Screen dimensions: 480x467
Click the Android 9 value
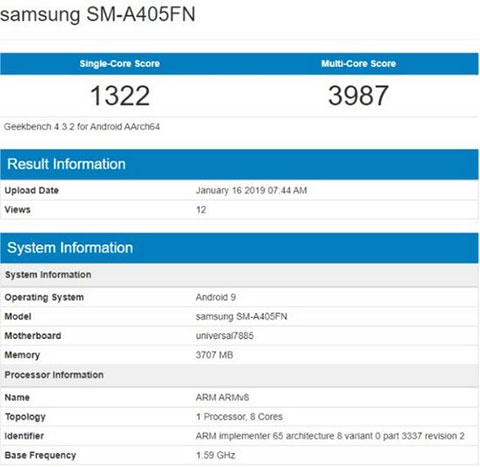point(216,297)
